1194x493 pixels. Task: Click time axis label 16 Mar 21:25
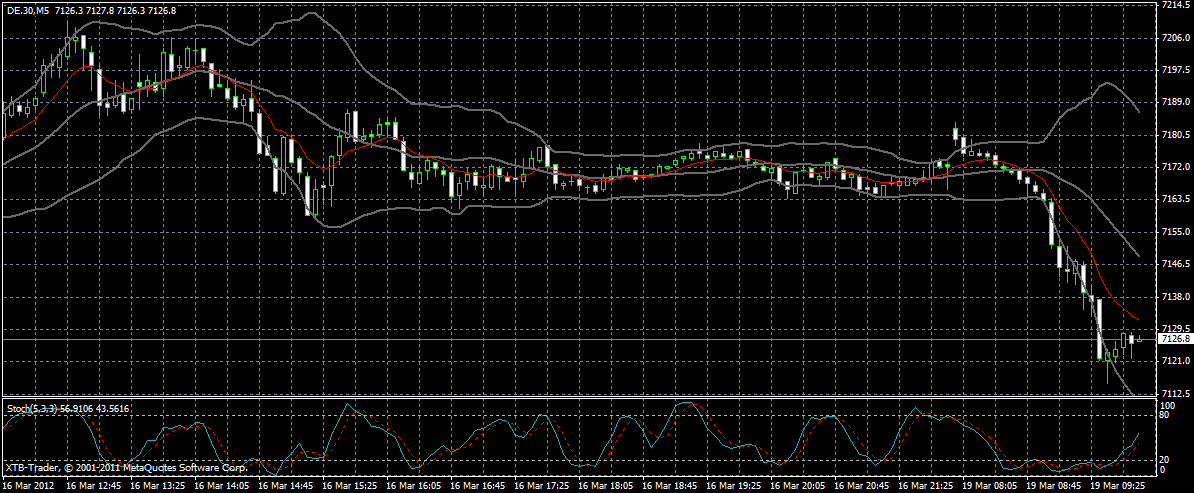click(925, 485)
